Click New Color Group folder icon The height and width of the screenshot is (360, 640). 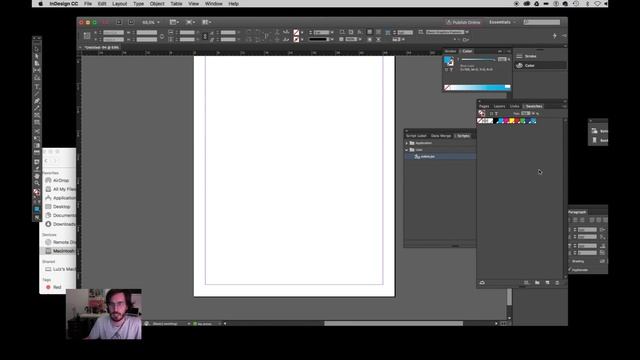tap(537, 282)
